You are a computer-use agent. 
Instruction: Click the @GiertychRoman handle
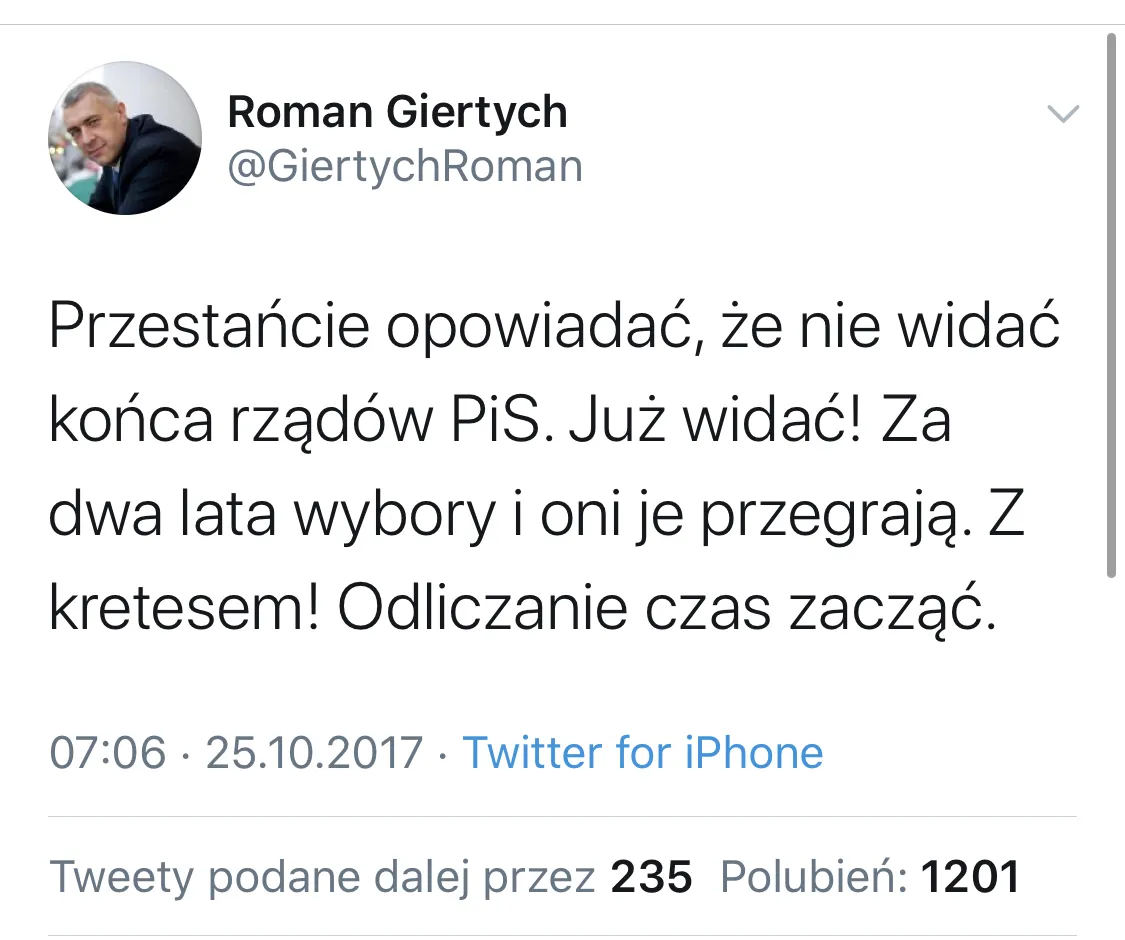pos(405,166)
